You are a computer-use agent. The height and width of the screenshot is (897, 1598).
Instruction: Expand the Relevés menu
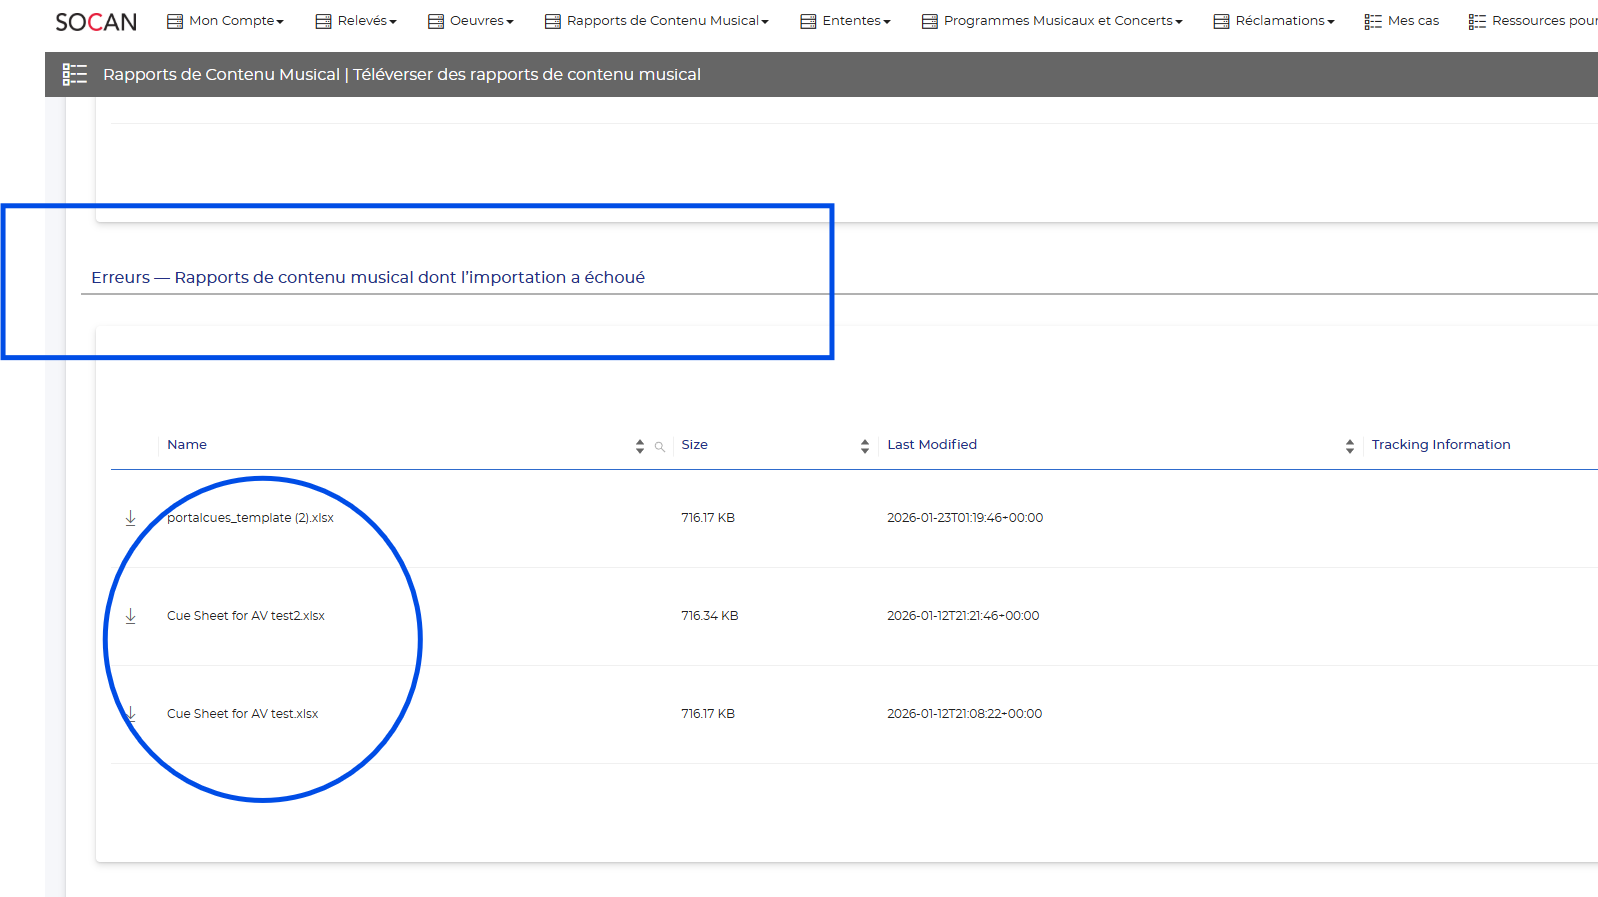click(x=356, y=21)
